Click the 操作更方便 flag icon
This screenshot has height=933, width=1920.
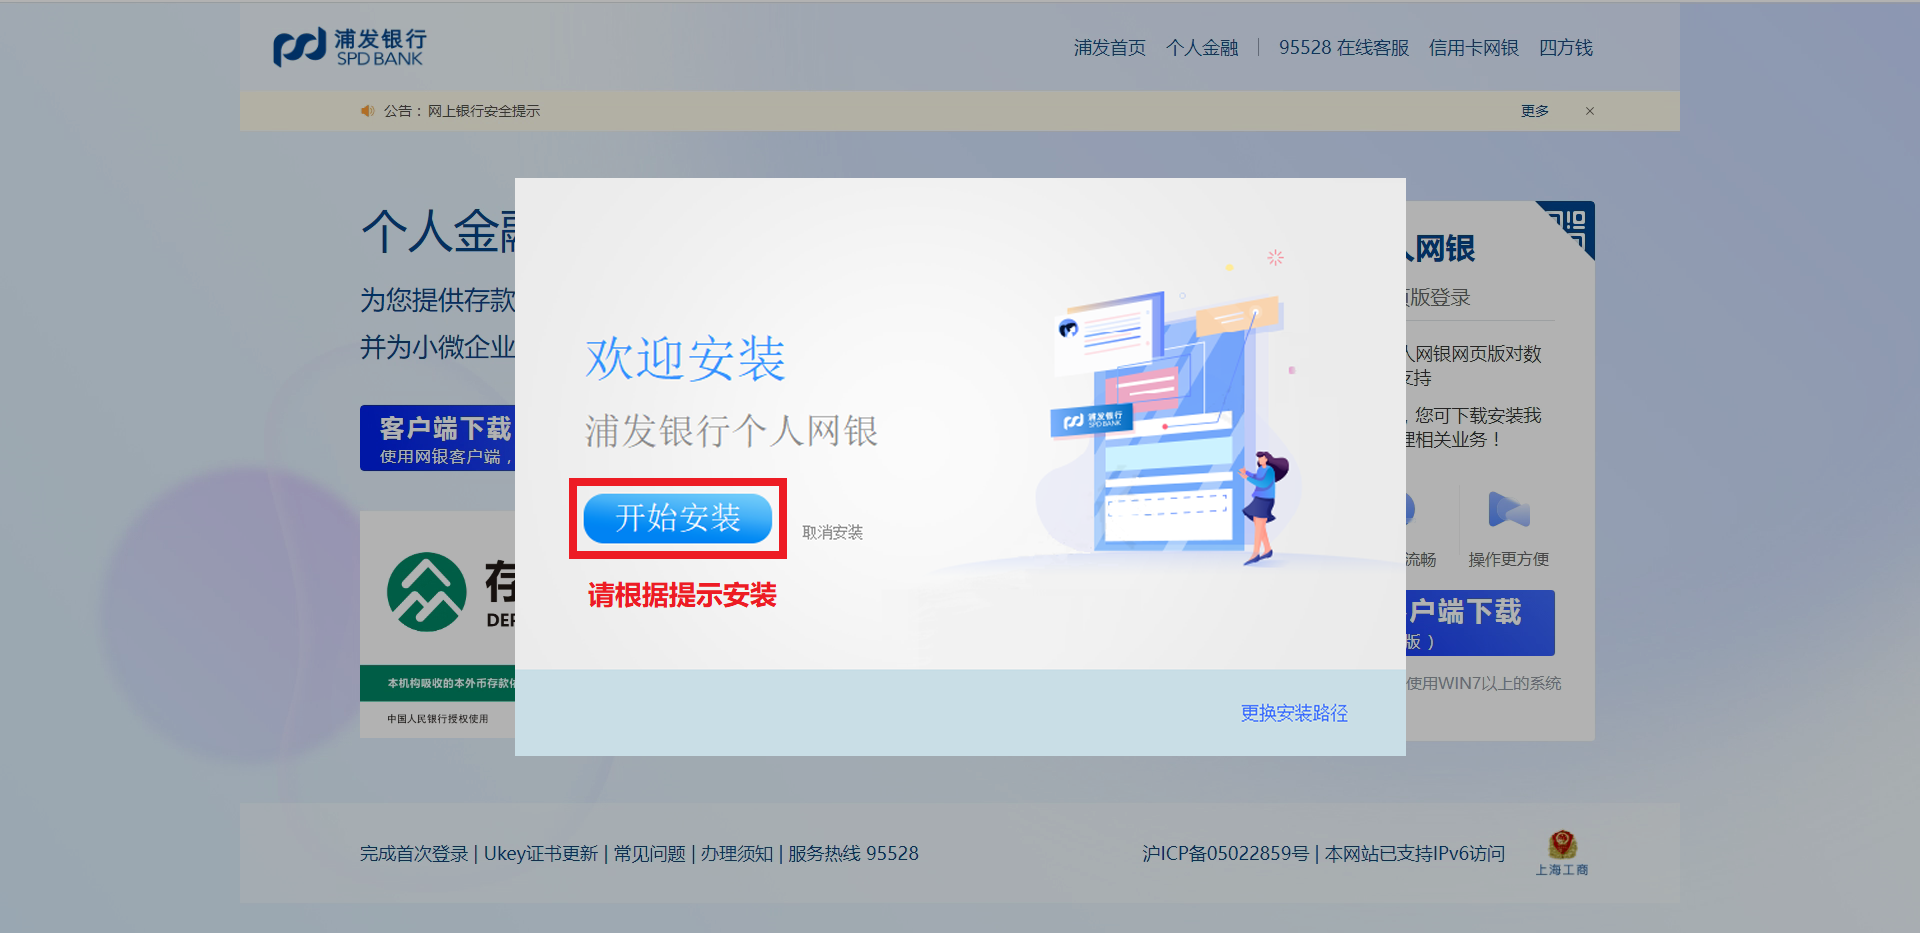1509,510
